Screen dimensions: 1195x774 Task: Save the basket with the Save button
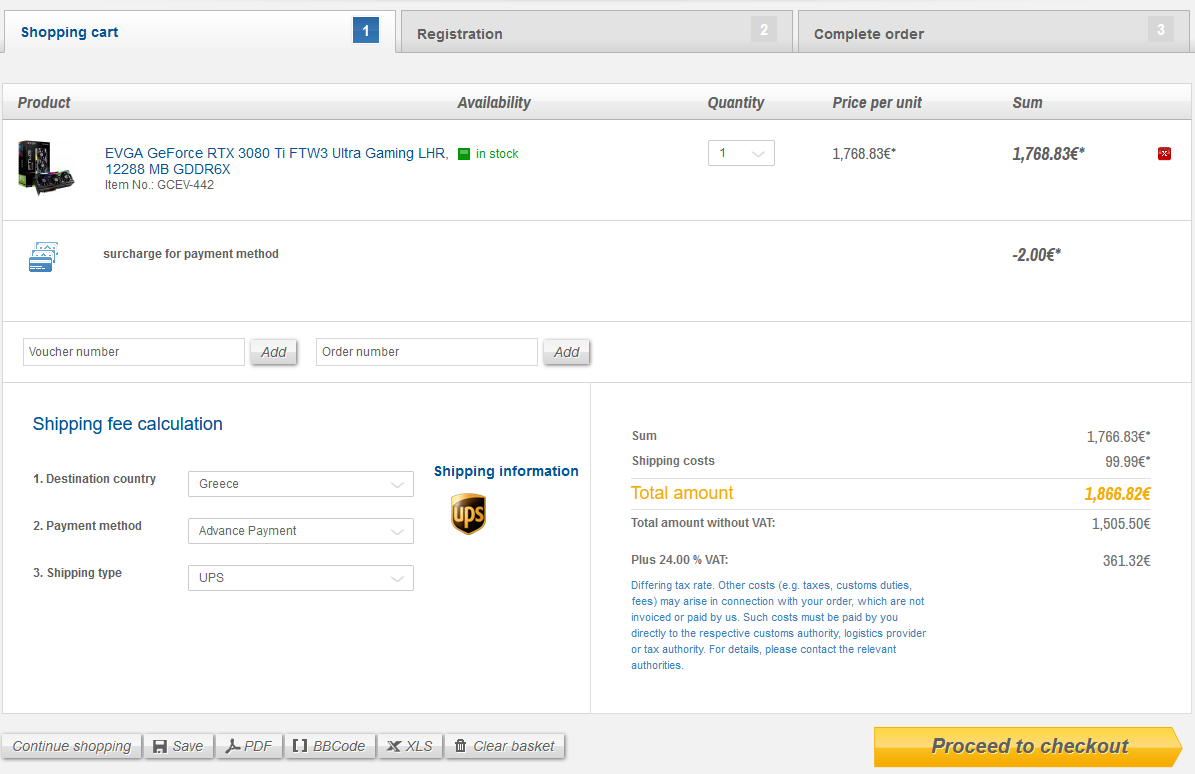pyautogui.click(x=178, y=746)
